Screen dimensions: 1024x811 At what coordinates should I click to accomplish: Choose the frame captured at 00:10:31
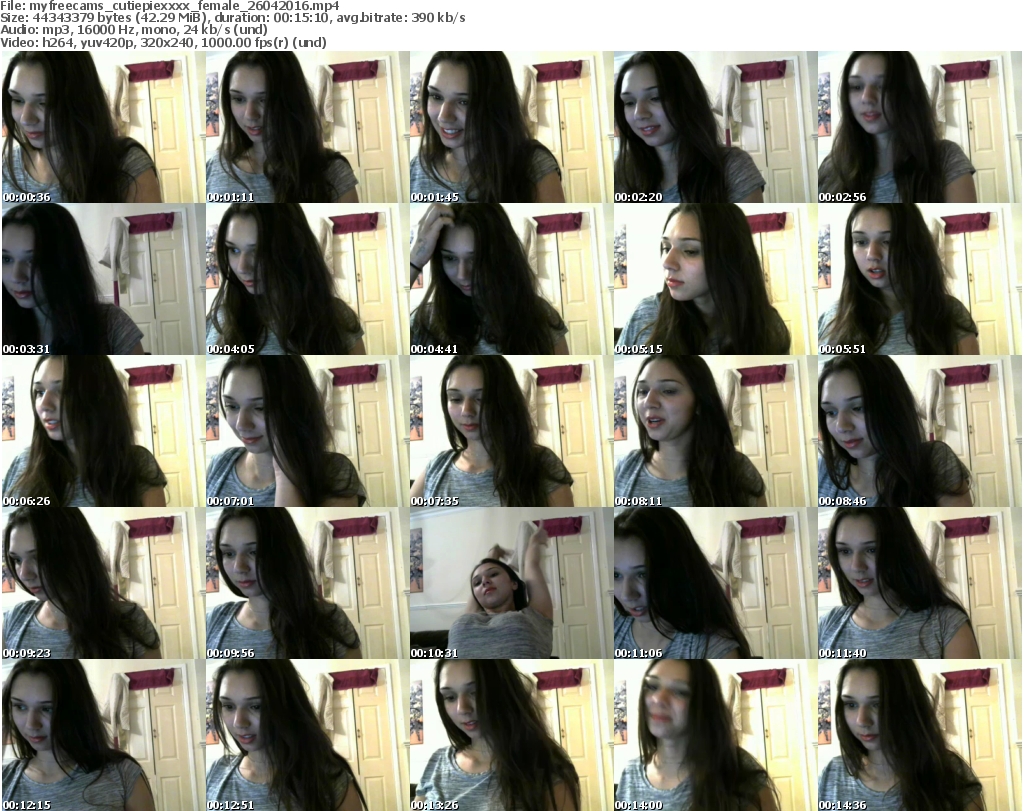[x=511, y=583]
